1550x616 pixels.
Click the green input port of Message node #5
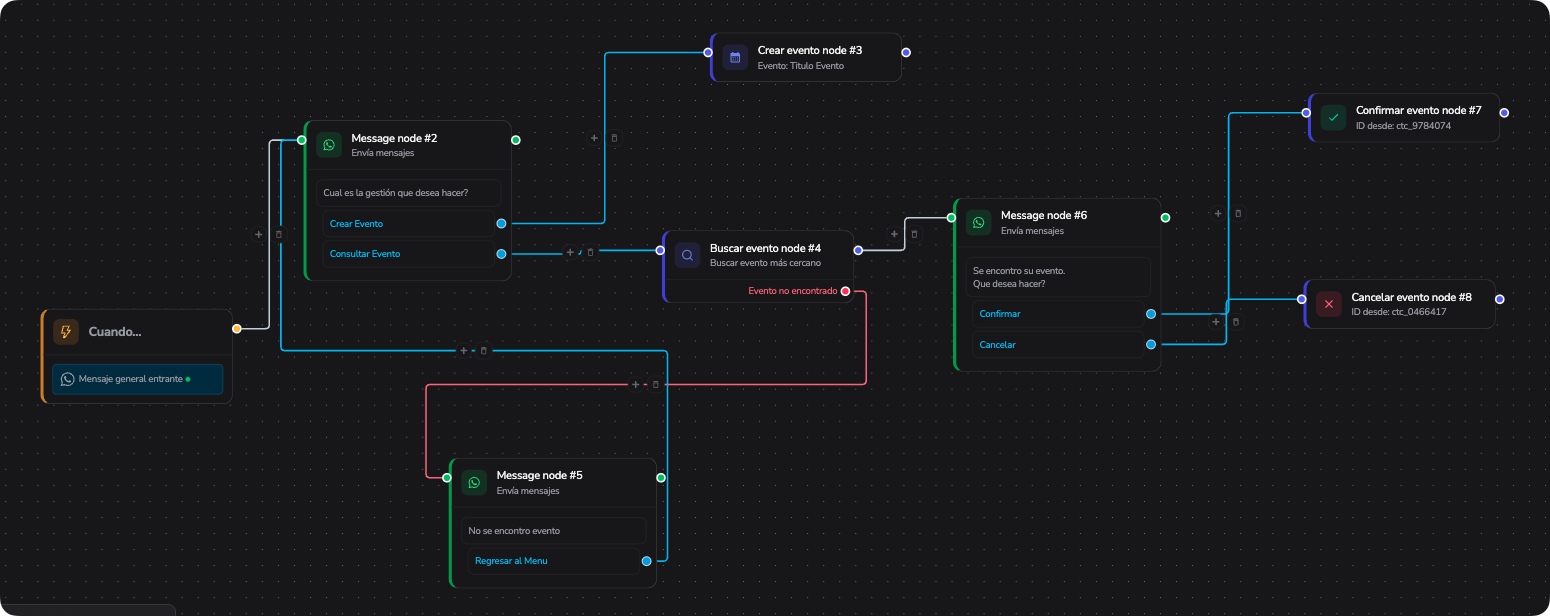[446, 477]
